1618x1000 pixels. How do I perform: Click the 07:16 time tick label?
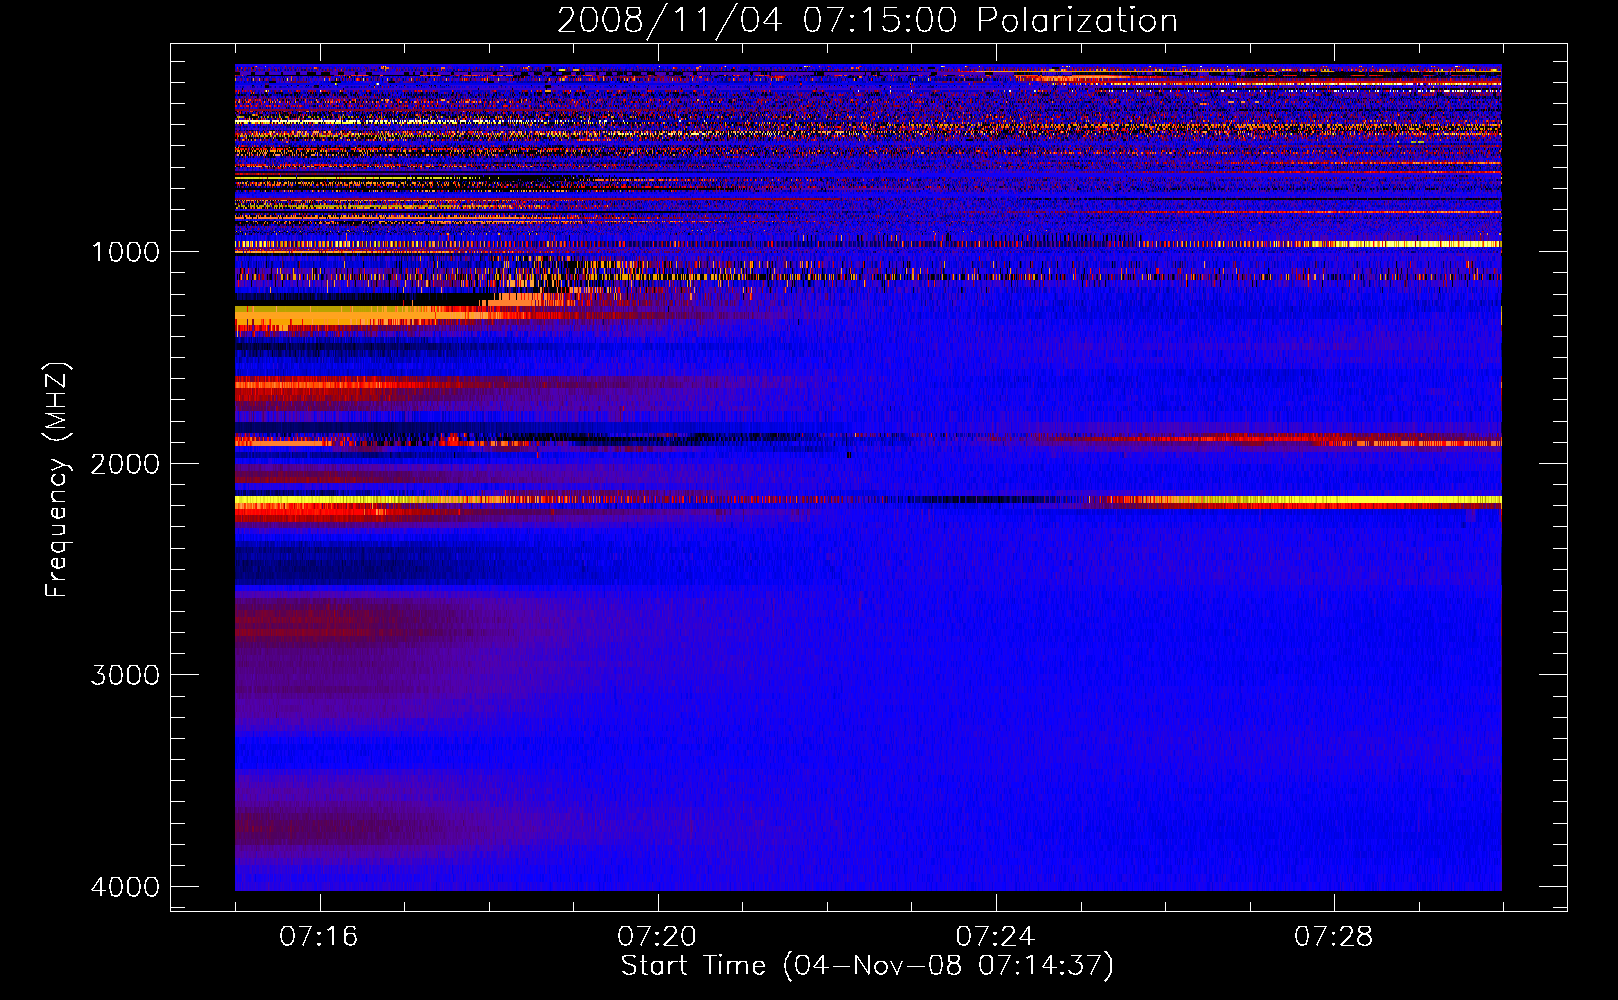click(x=319, y=936)
